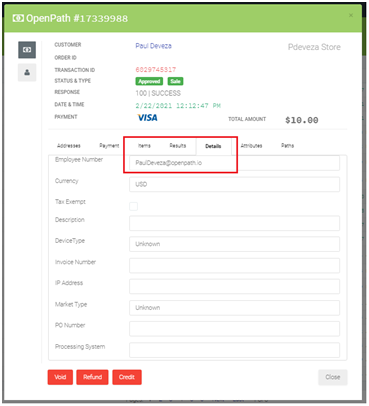Click the PO Number field
Viewport: 369px width, 406px height.
pos(234,329)
